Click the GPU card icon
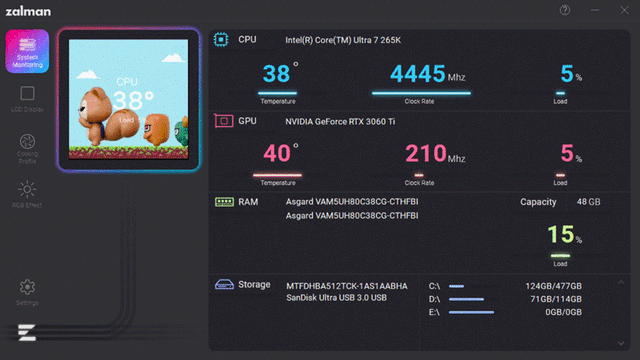The image size is (640, 360). tap(224, 121)
